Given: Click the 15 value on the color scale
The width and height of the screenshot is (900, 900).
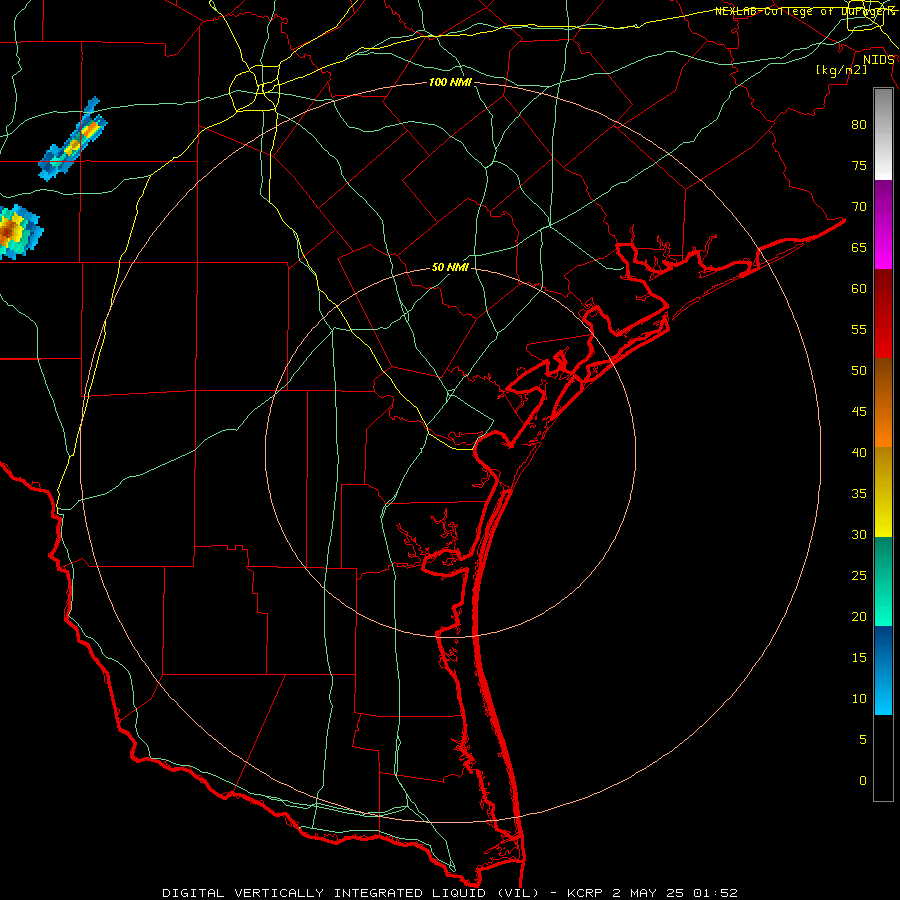Looking at the screenshot, I should (859, 658).
